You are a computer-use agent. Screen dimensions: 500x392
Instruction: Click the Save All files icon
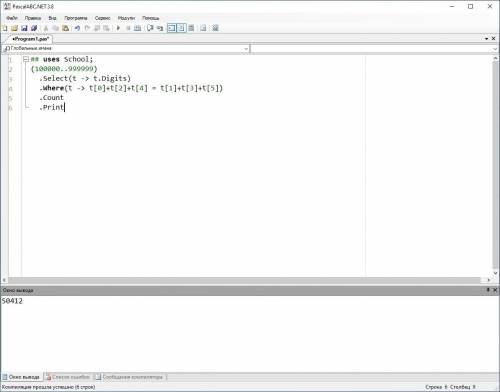34,28
